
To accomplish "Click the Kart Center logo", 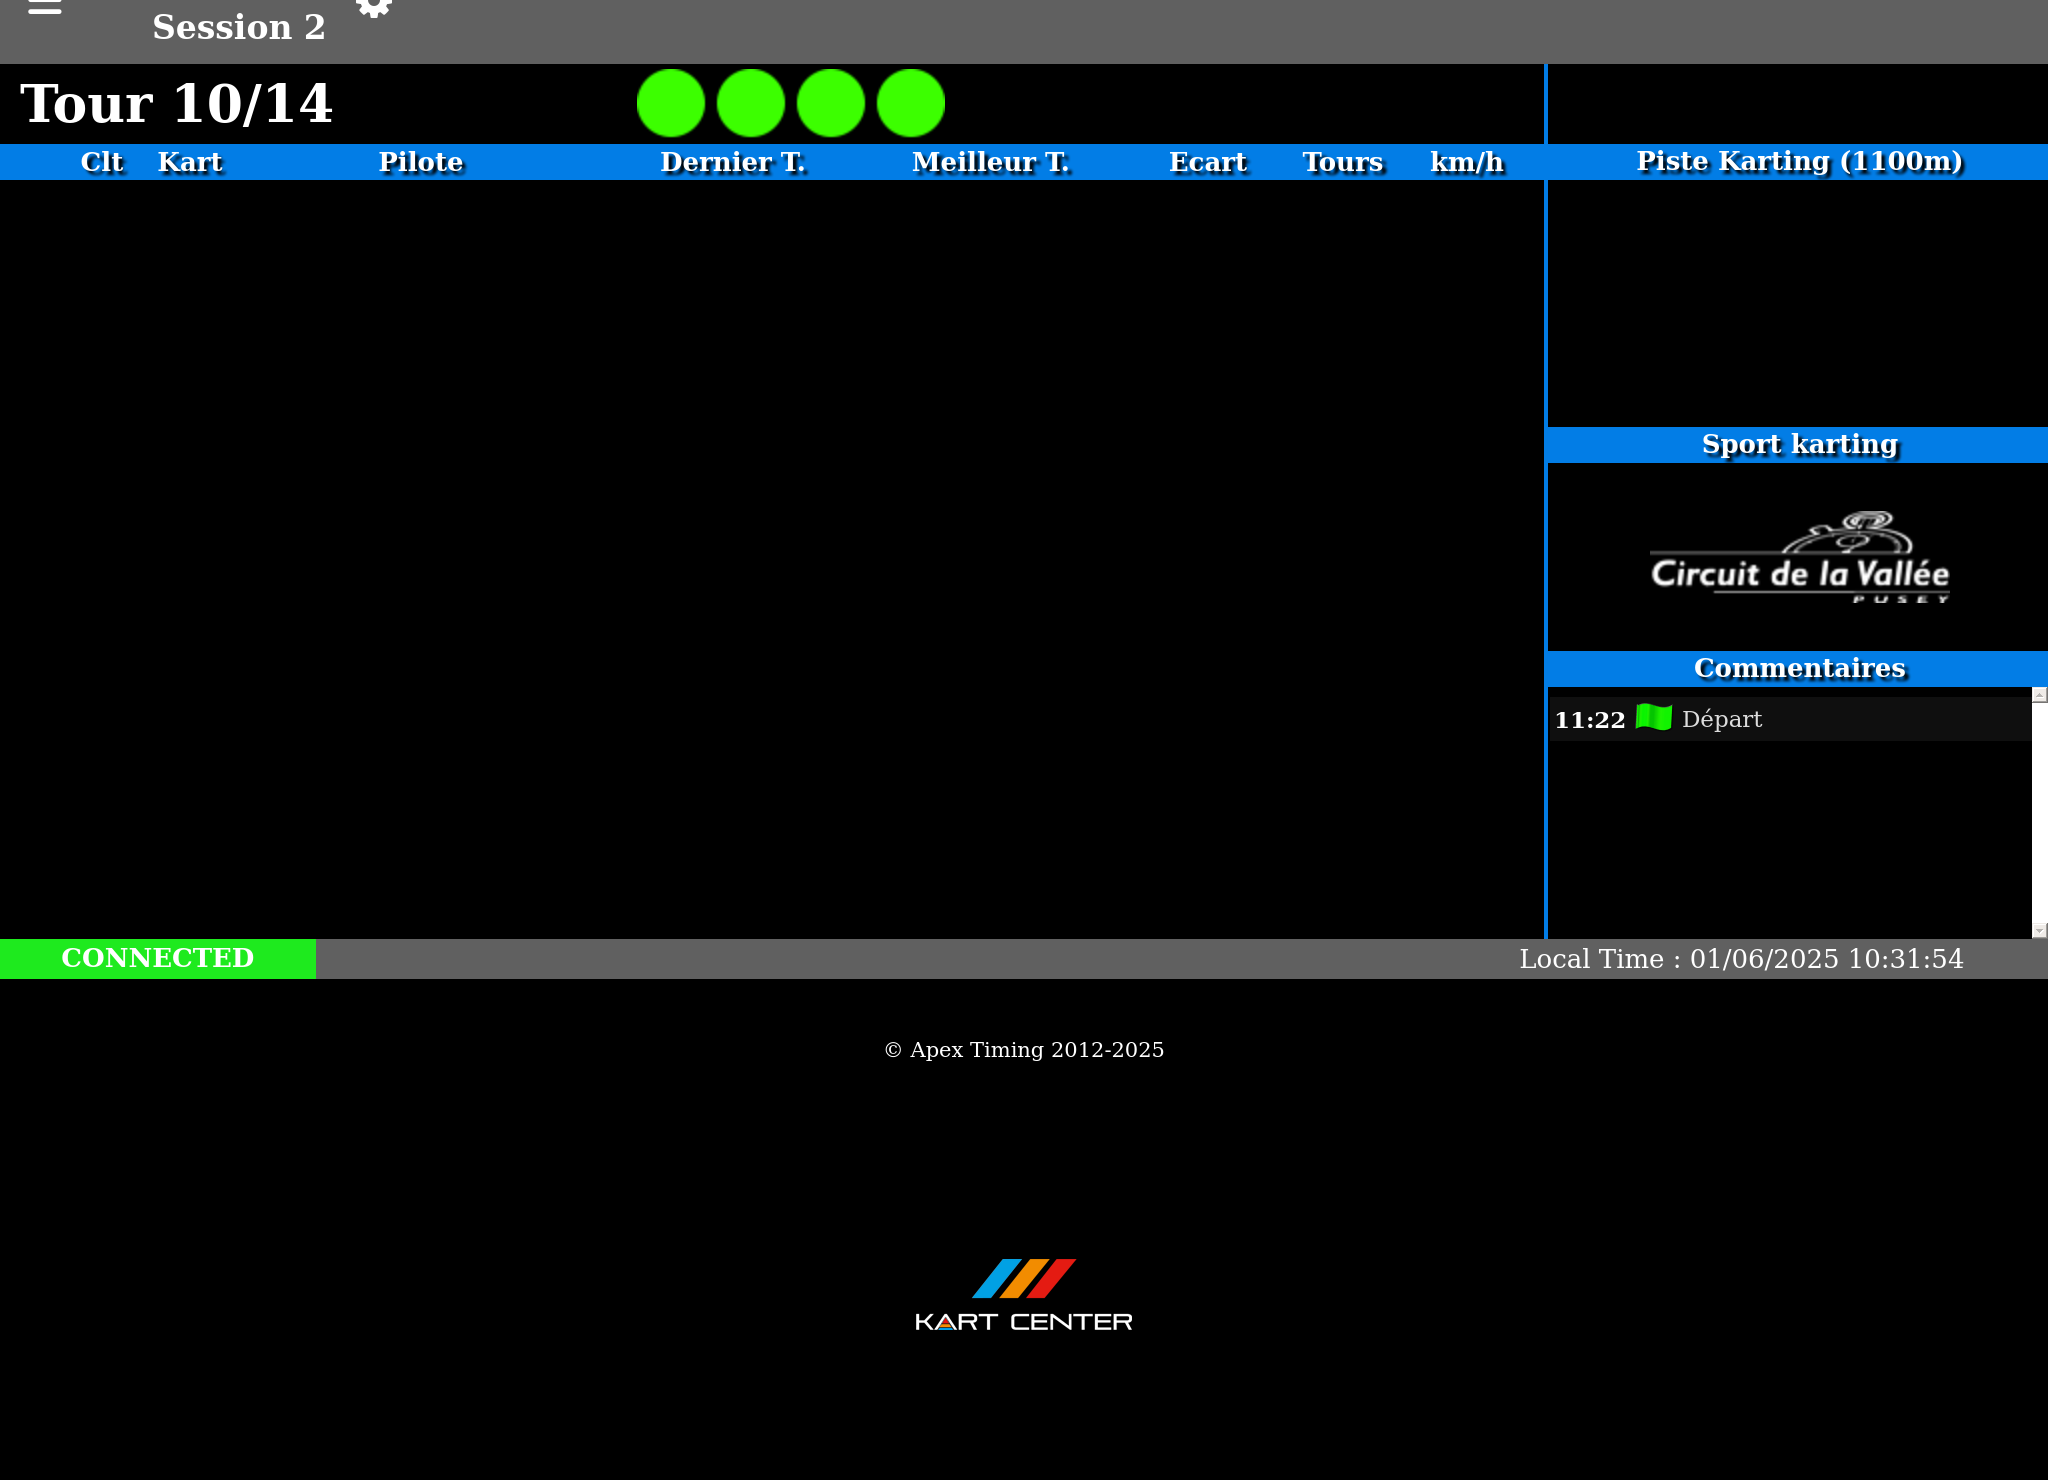I will (x=1024, y=1295).
